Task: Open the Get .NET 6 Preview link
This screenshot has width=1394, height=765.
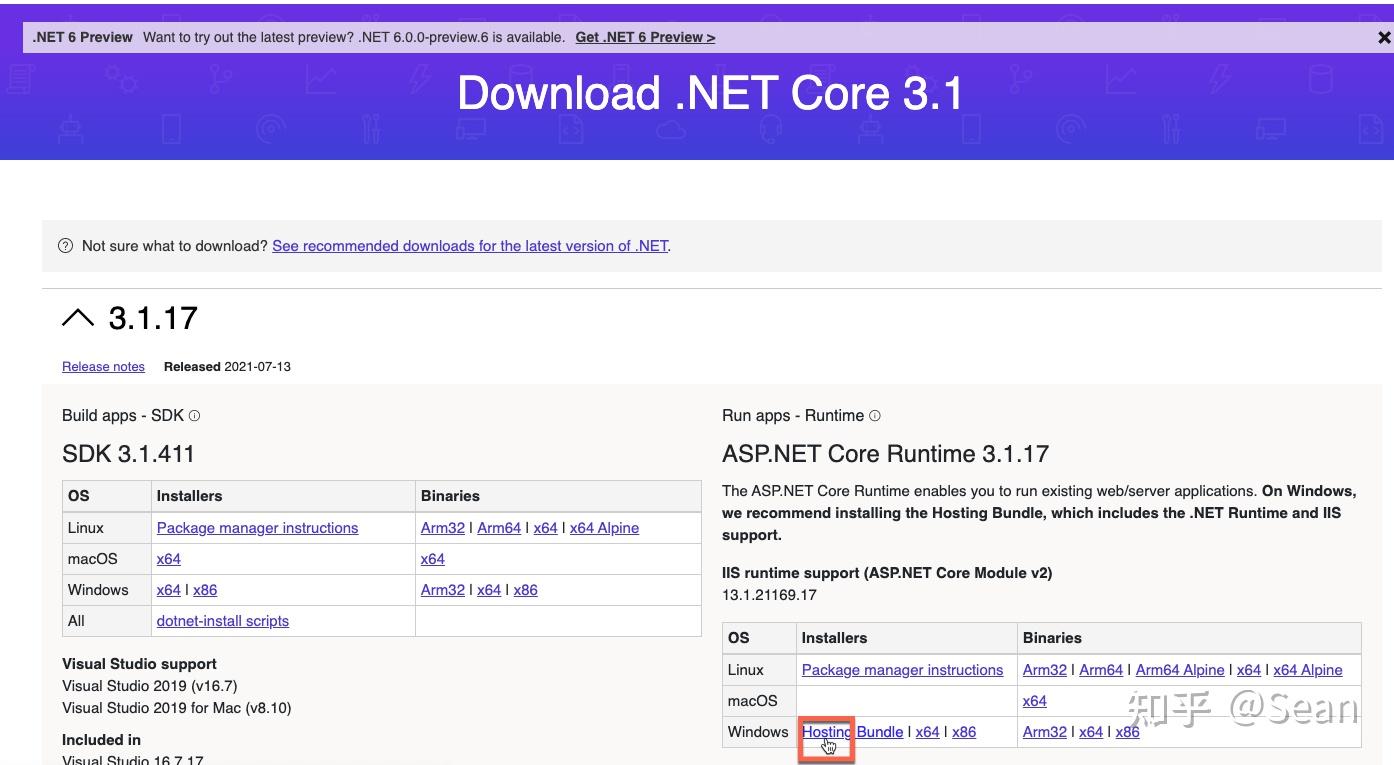Action: pyautogui.click(x=645, y=37)
